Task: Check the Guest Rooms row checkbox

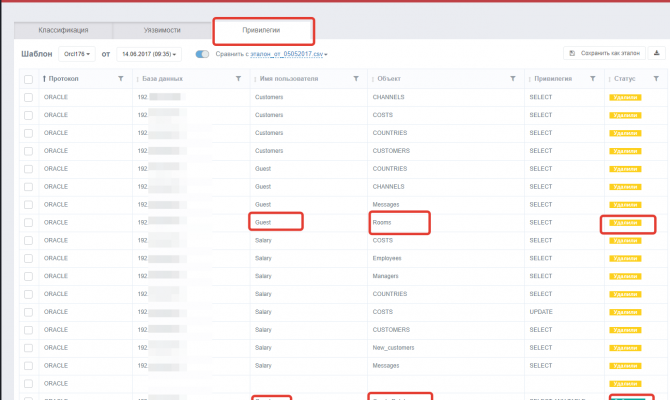Action: tap(29, 223)
